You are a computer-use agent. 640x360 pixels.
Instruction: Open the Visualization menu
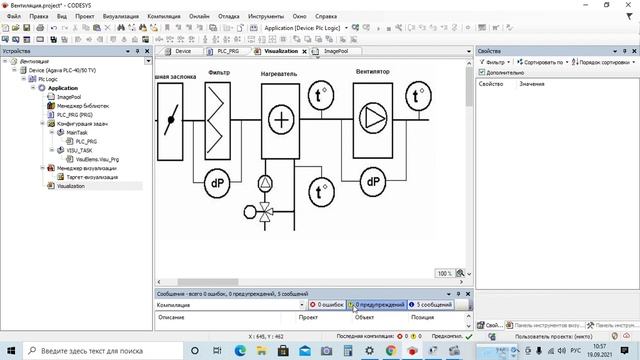[x=120, y=16]
